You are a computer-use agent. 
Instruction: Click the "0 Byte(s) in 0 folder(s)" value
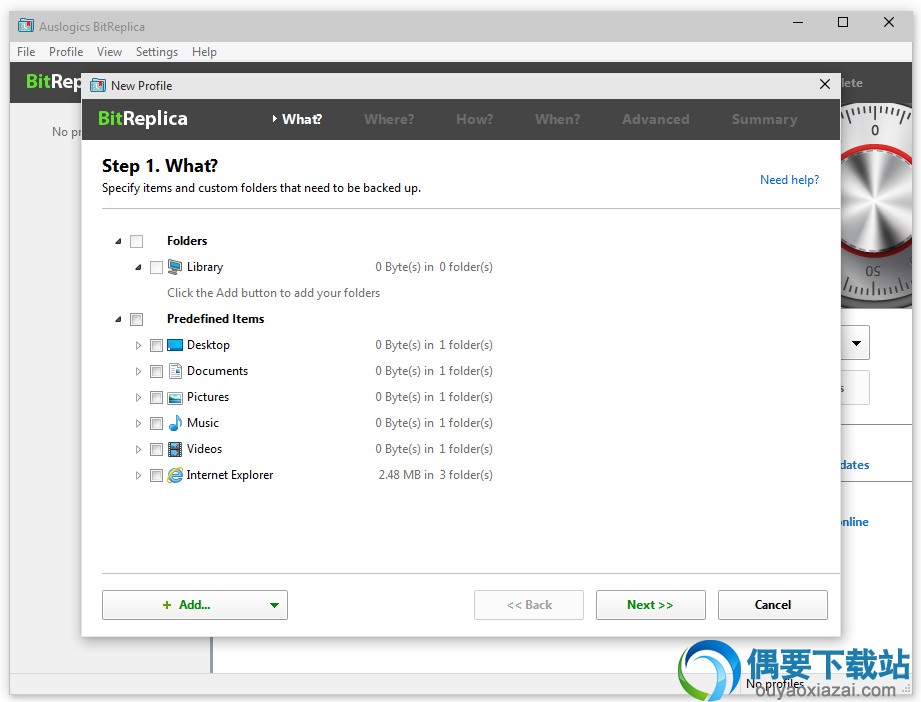click(434, 267)
